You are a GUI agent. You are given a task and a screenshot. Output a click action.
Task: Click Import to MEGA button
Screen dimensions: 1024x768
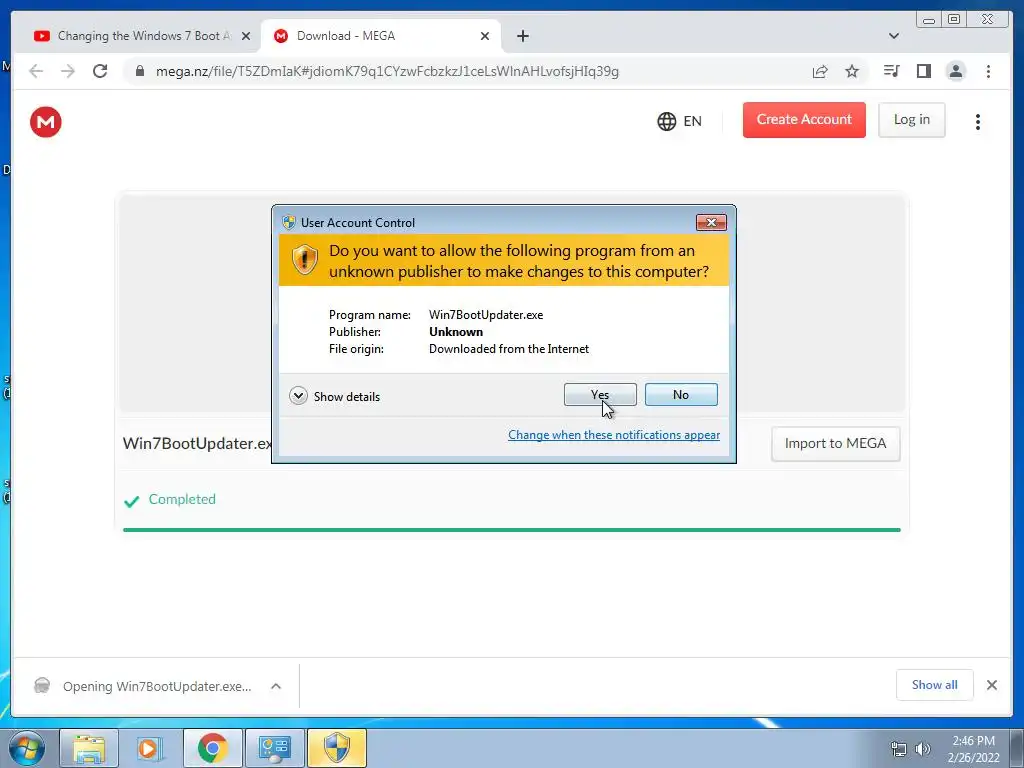click(x=835, y=443)
